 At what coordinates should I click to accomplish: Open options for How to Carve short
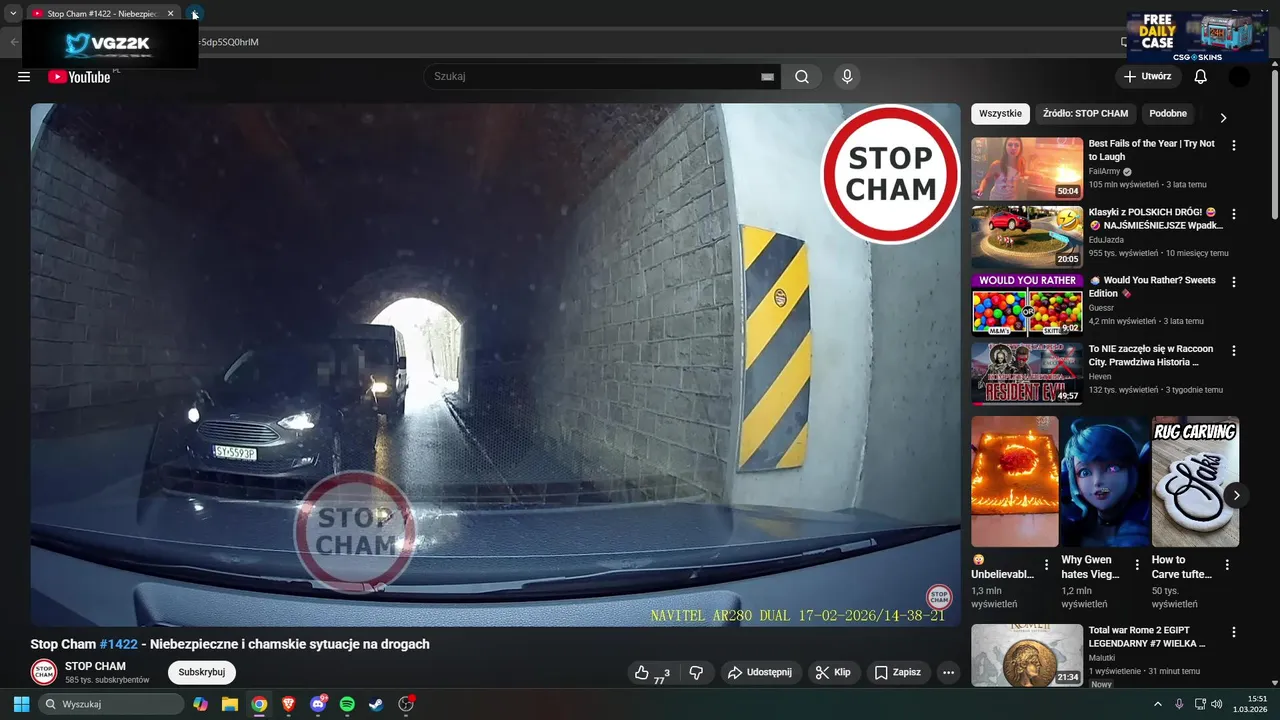1227,565
